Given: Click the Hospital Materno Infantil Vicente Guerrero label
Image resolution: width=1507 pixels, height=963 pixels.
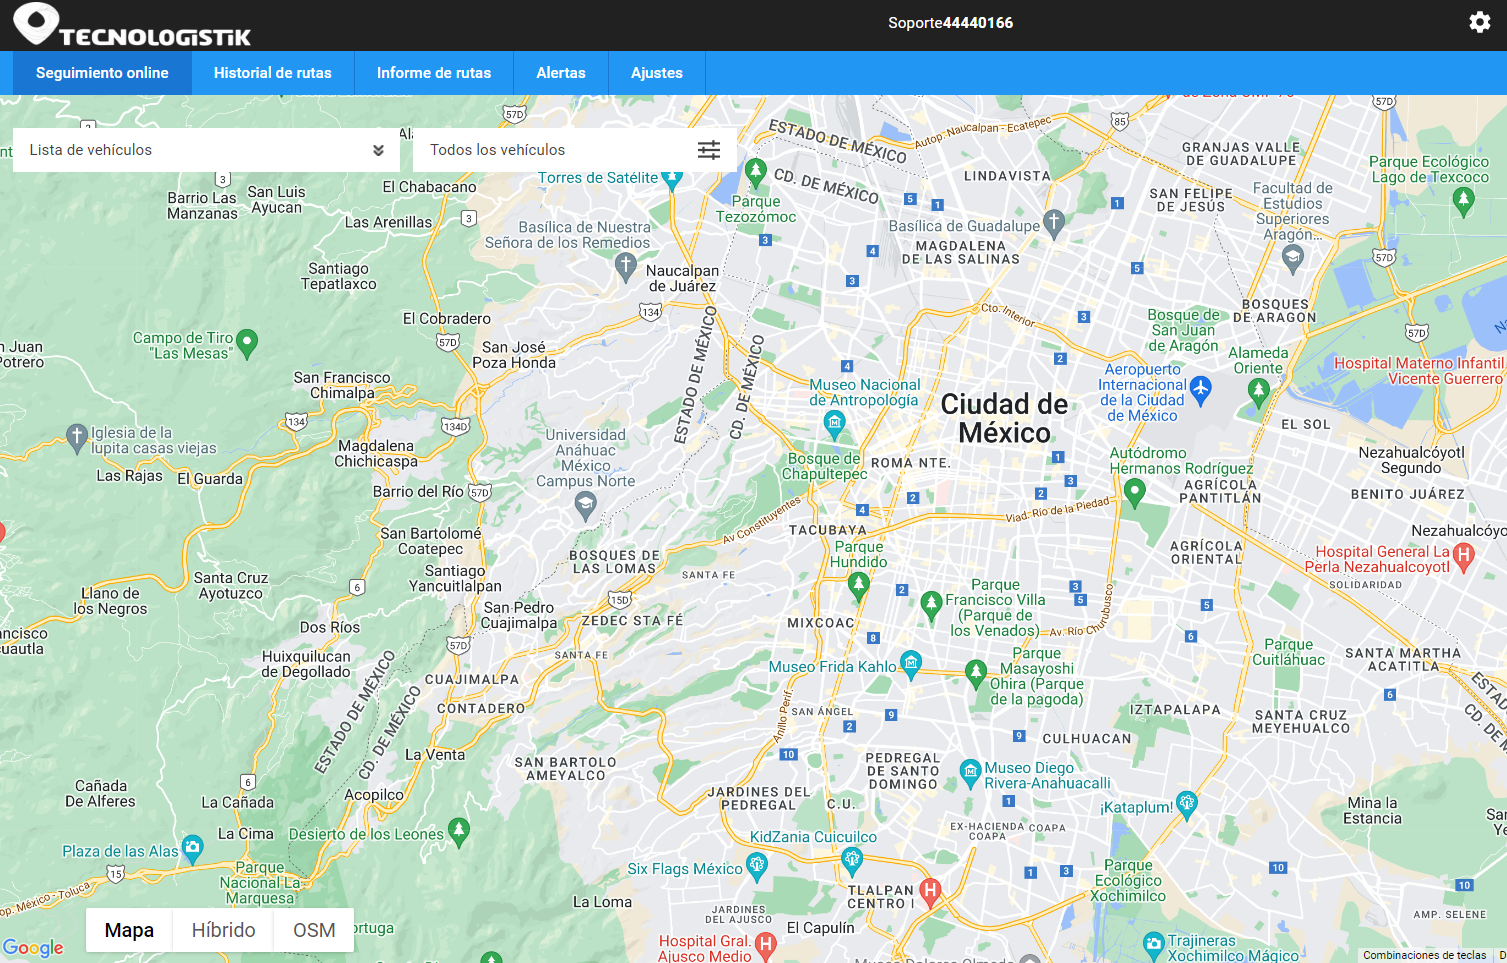Looking at the screenshot, I should click(x=1419, y=371).
